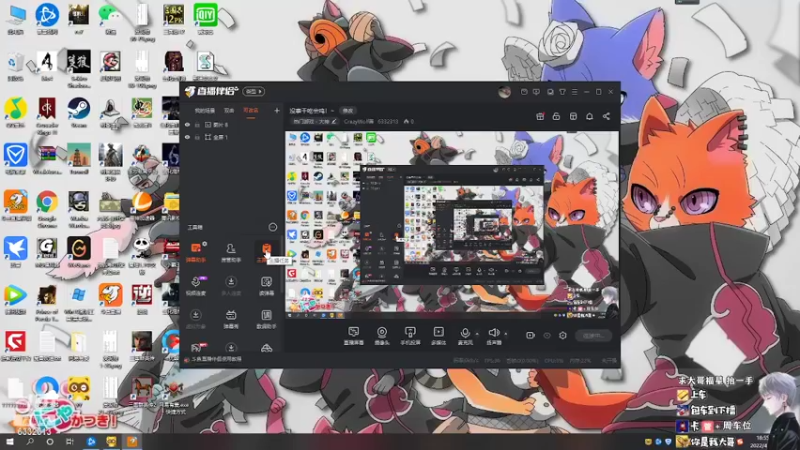Expand the stream title dropdown arrow
800x450 pixels.
332,111
